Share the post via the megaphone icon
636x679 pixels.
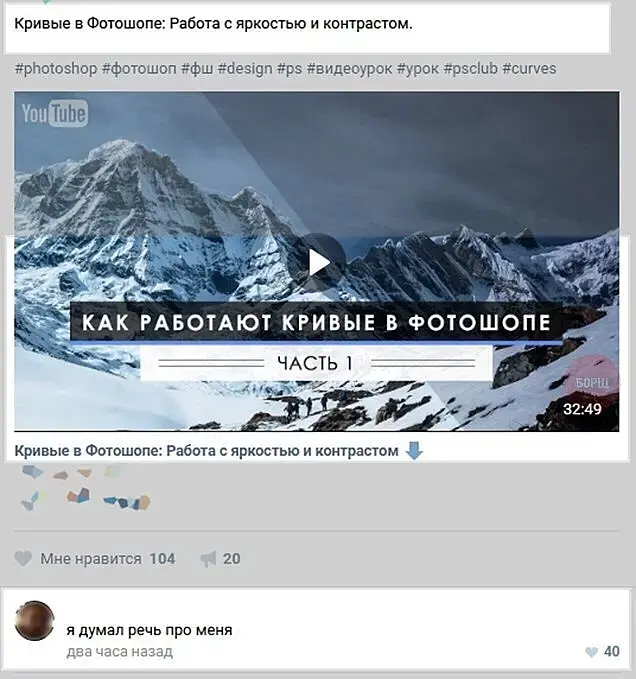pos(208,559)
